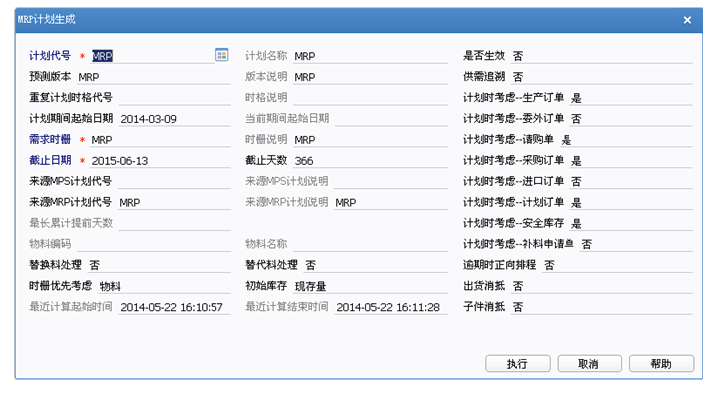Click the 物料名称 field
This screenshot has width=715, height=394.
370,244
